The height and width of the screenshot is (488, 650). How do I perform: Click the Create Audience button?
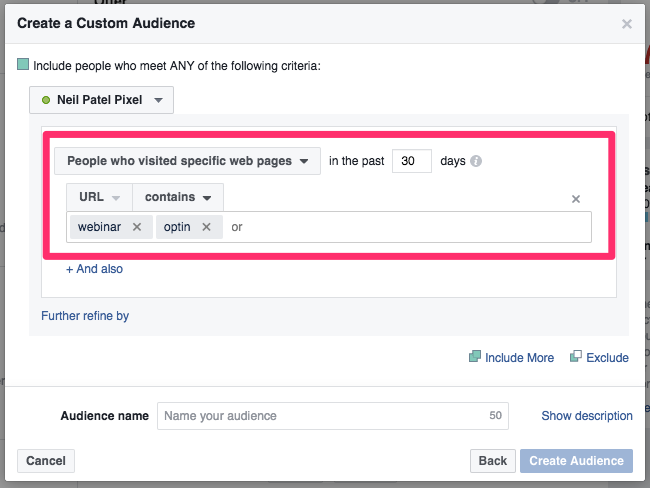click(x=576, y=461)
